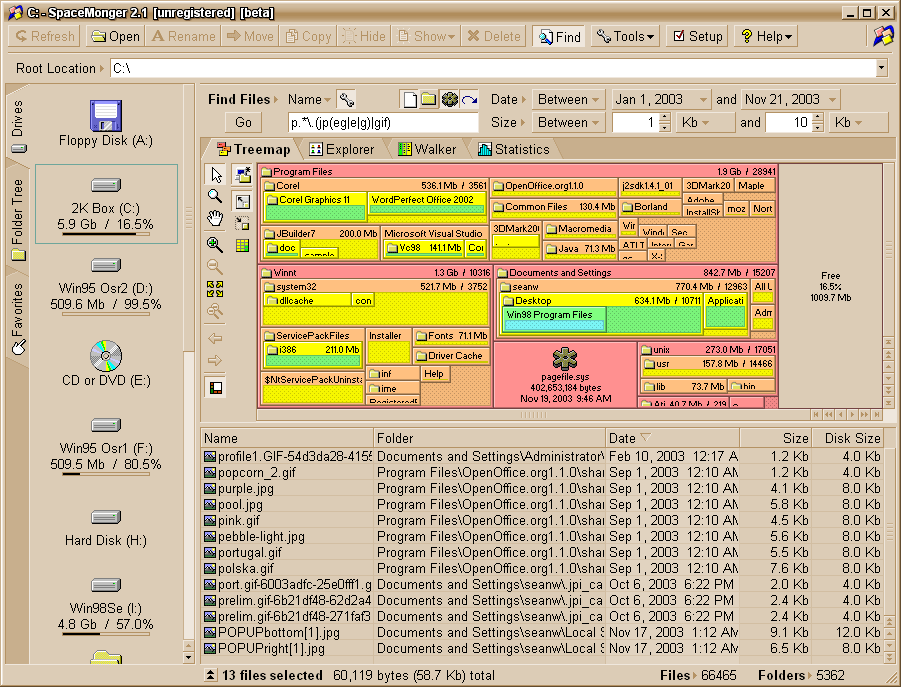Select the Win95 Osr1 (F:) drive

click(106, 446)
